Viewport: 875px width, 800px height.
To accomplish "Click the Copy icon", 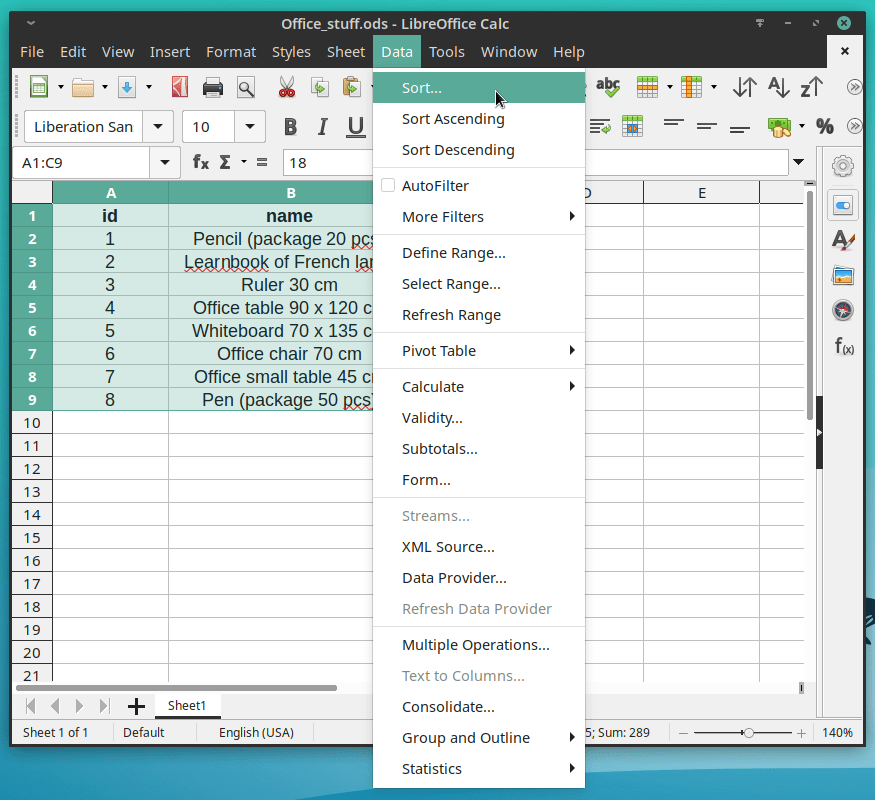I will point(320,87).
